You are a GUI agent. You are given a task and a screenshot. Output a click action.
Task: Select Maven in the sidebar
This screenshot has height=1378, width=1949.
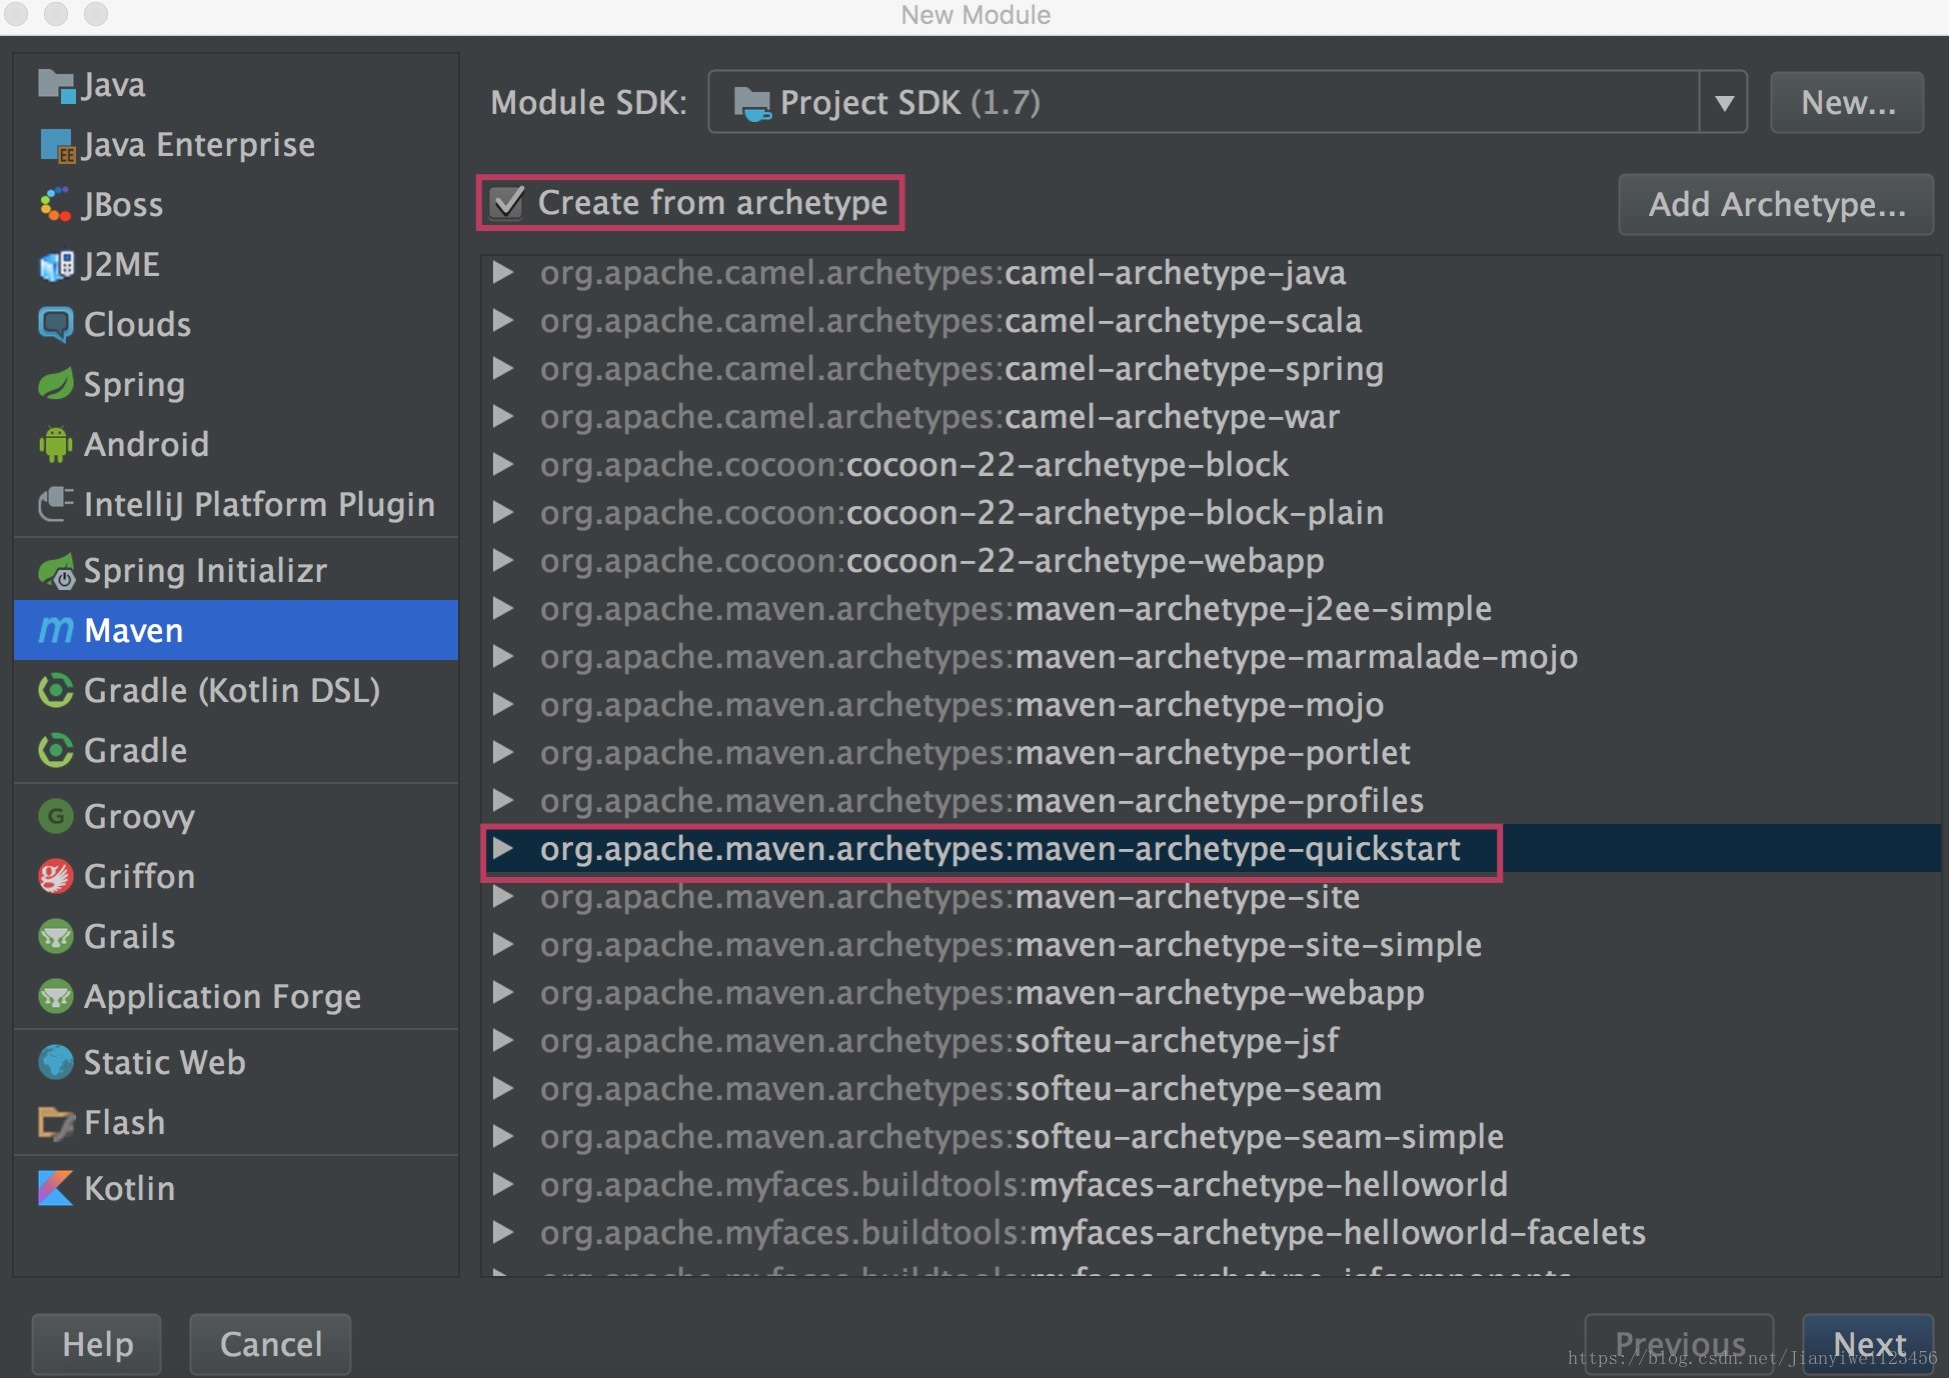coord(236,630)
